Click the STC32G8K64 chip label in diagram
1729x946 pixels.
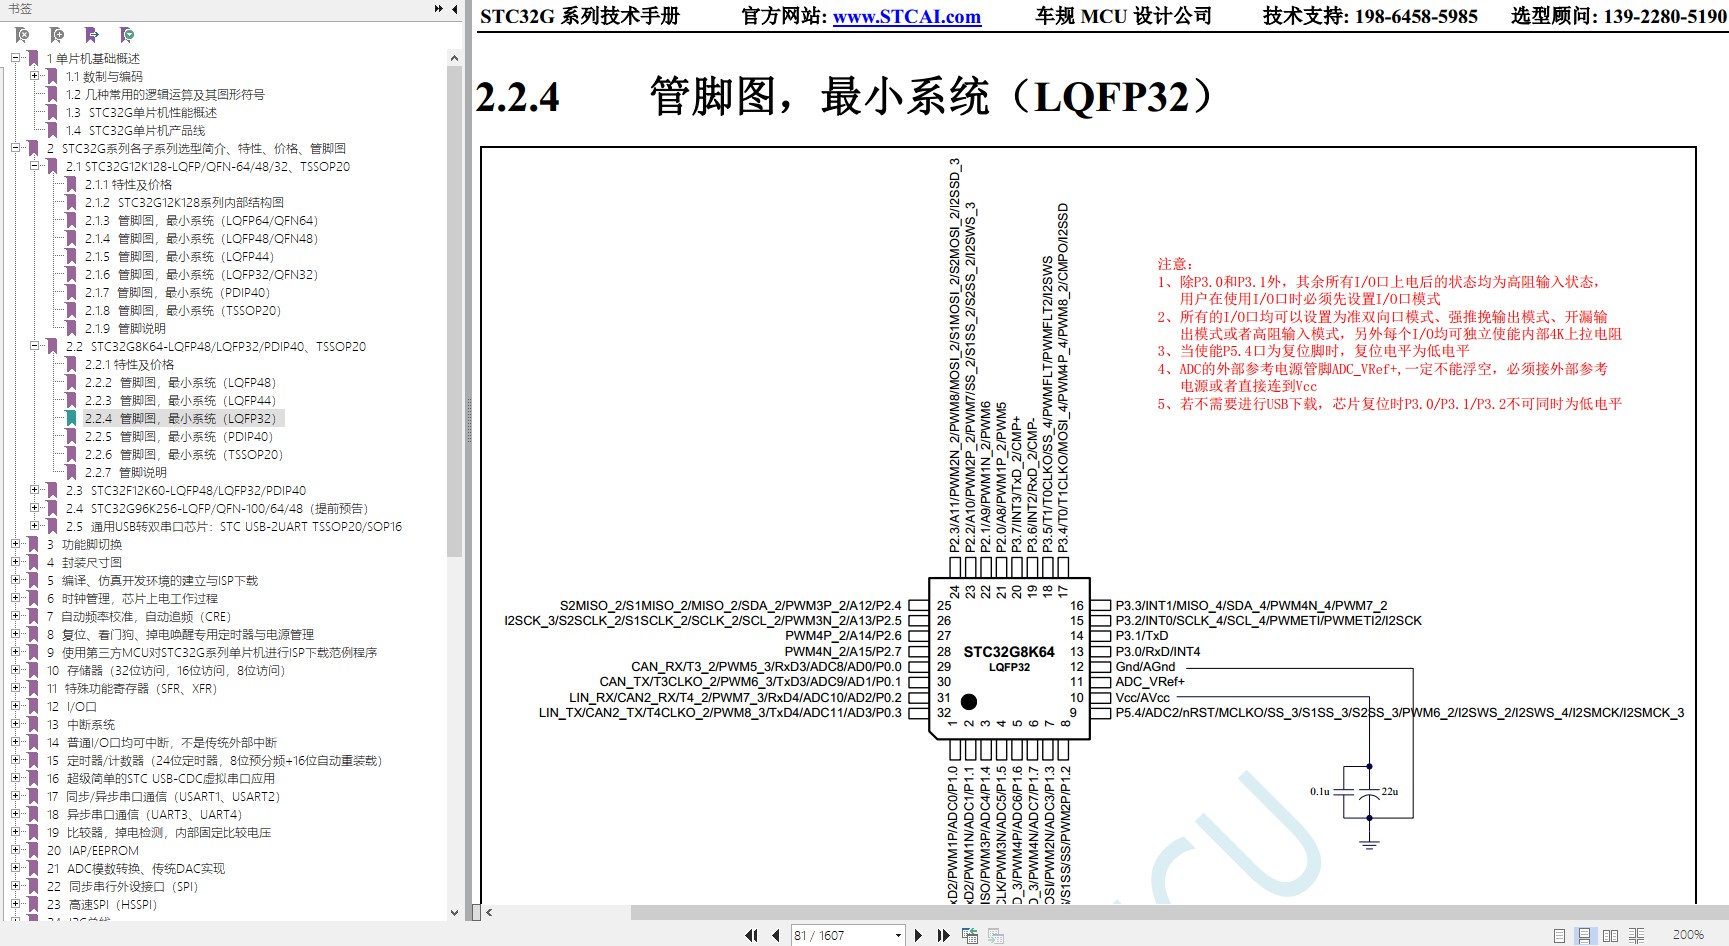coord(1009,652)
